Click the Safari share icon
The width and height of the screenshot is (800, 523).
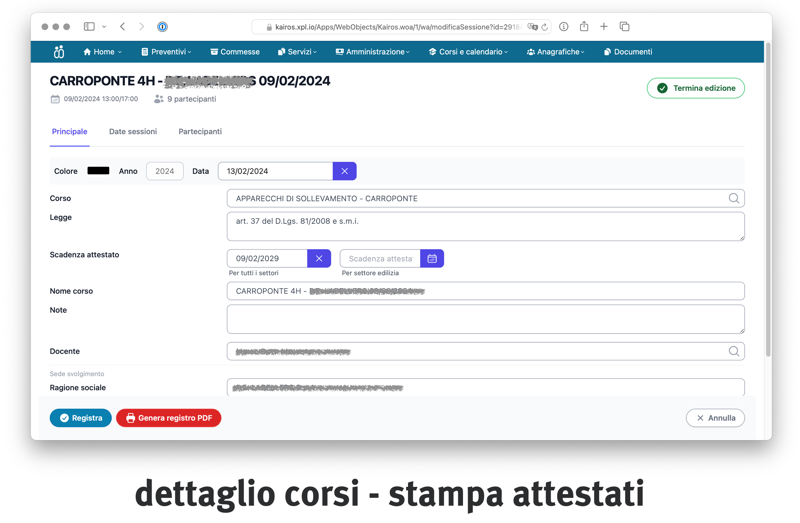[x=584, y=27]
